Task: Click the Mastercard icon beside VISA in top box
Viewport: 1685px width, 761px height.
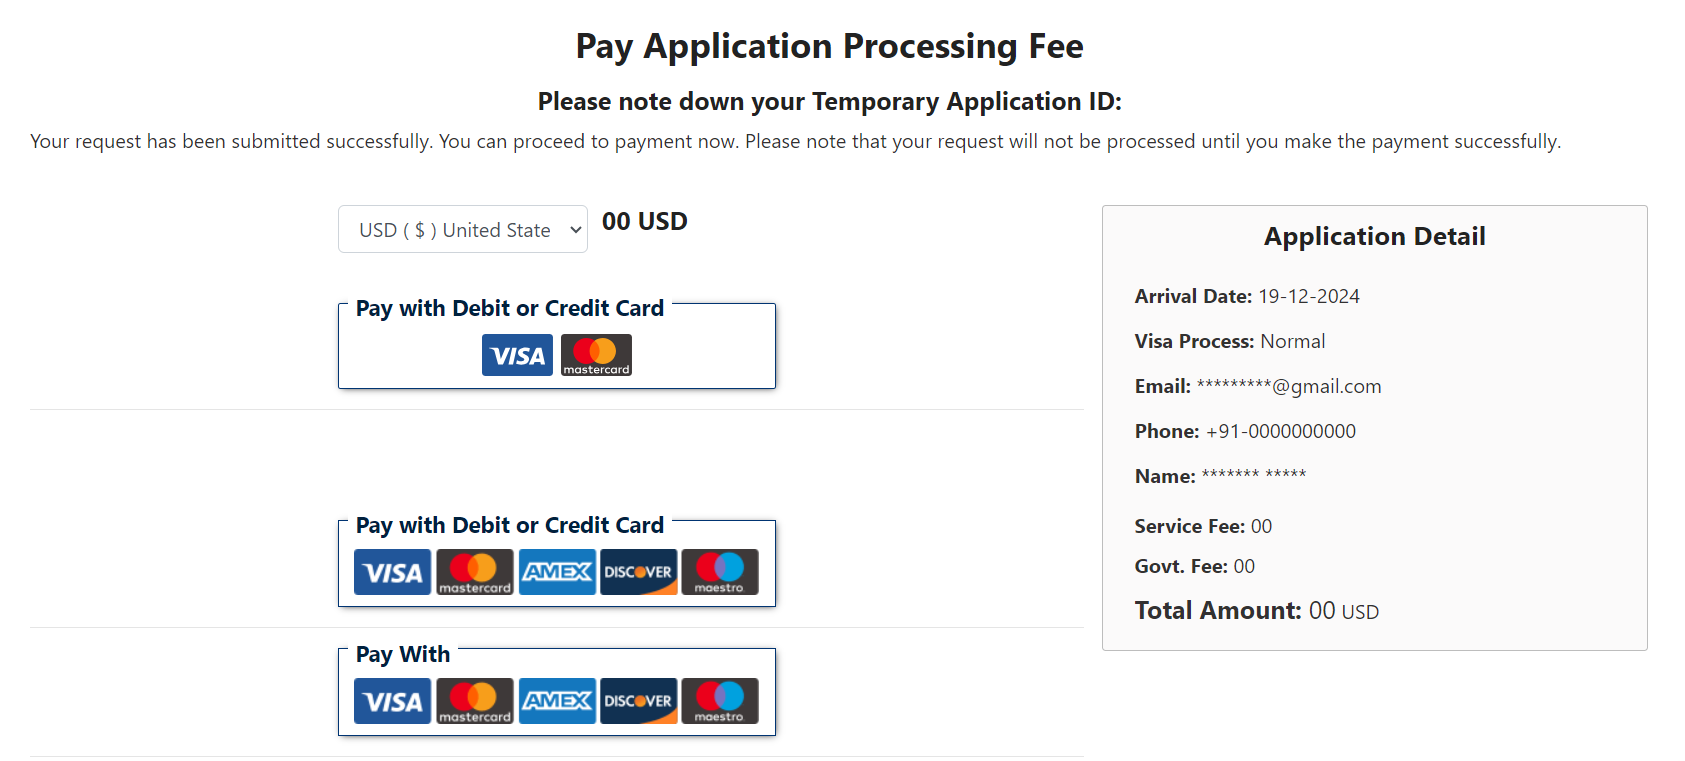Action: pos(596,355)
